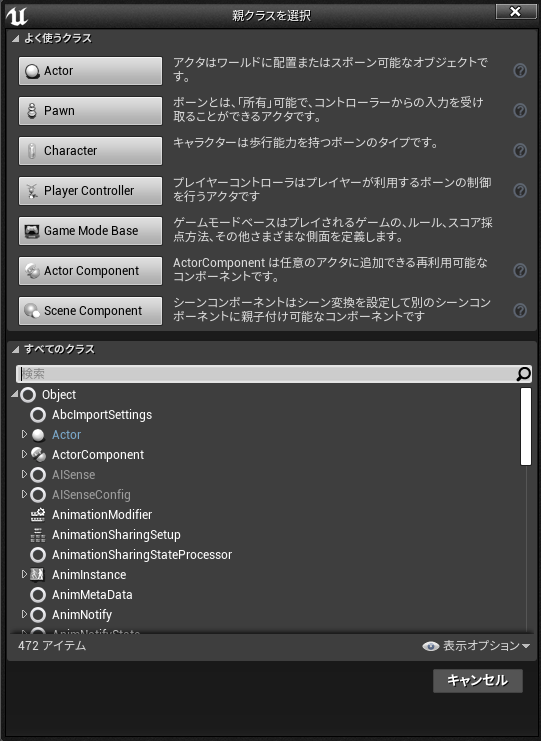Choose the Pawn parent class button
The image size is (541, 741).
(x=90, y=111)
